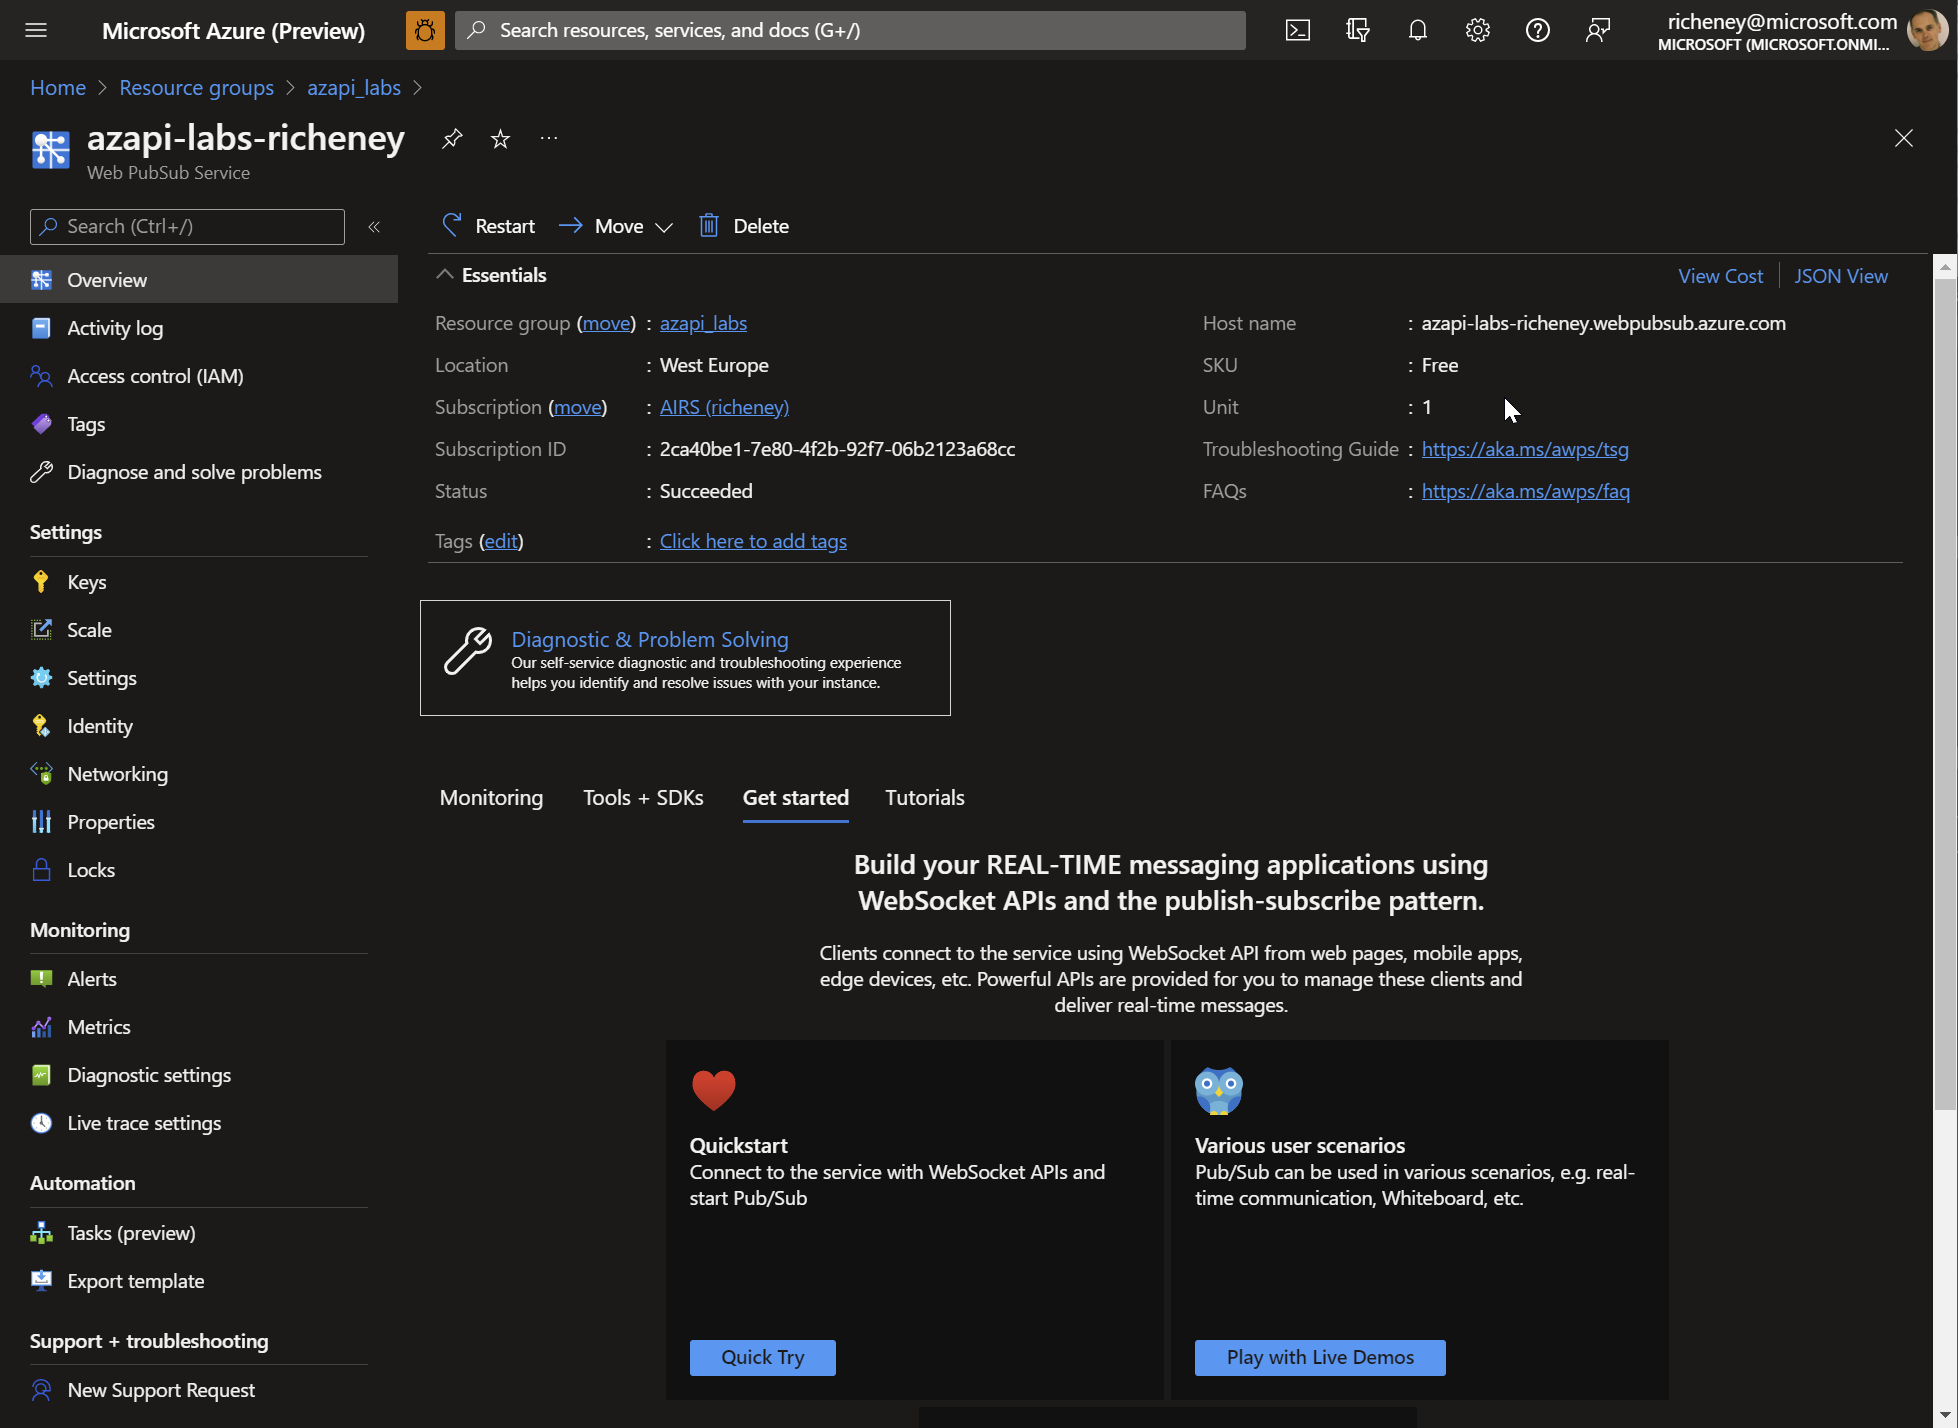Click the Restart toolbar button
1958x1428 pixels.
pos(489,226)
